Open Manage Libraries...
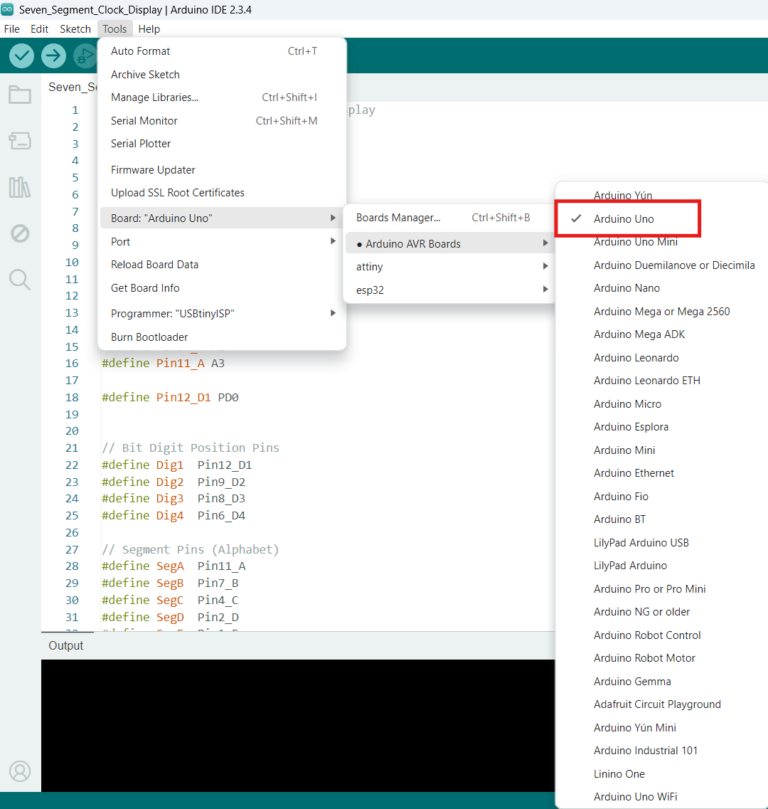768x809 pixels. (x=222, y=98)
